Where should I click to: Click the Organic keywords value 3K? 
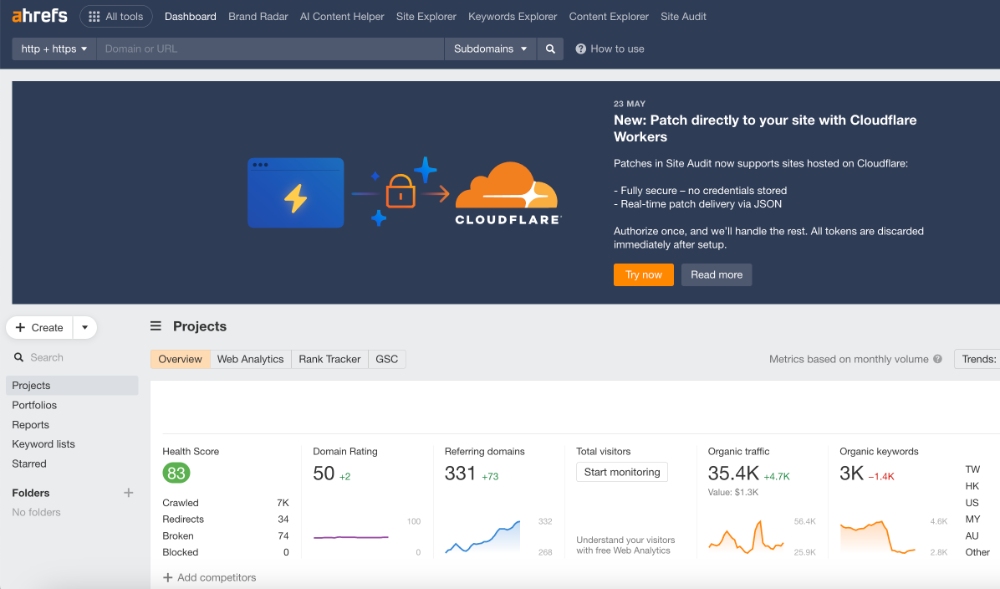tap(851, 473)
